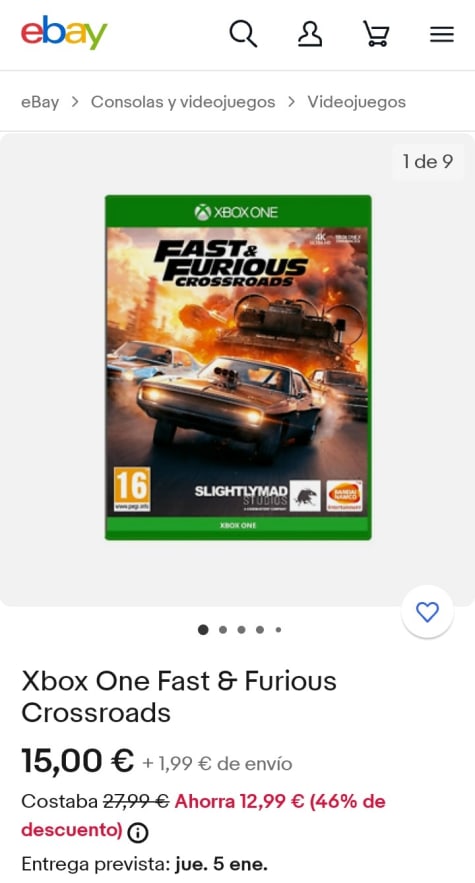Click the 1 de 9 image counter
475x883 pixels.
428,162
